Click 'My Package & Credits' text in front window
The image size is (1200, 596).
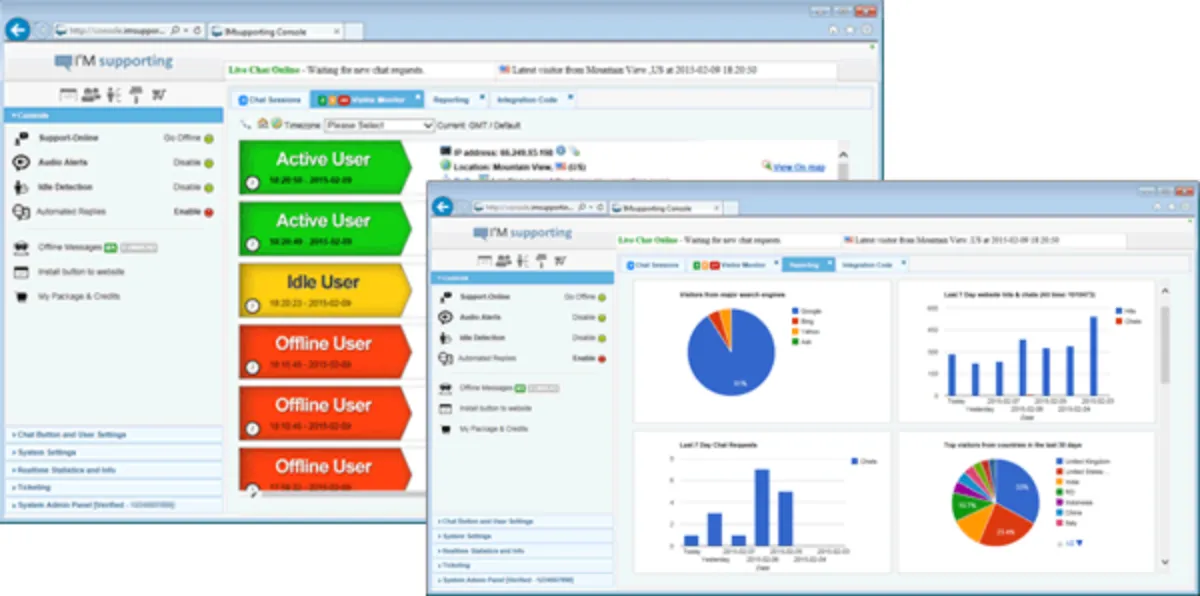[493, 429]
